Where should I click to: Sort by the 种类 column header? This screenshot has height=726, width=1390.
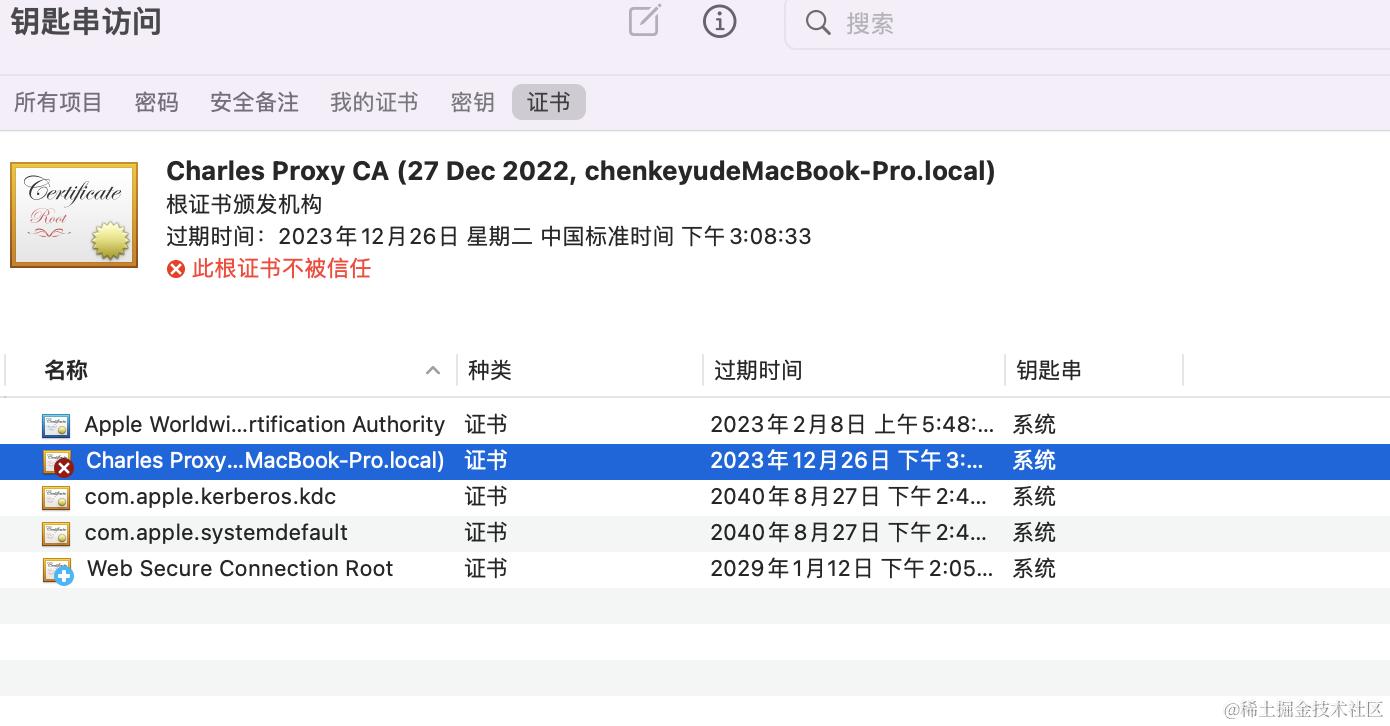click(x=490, y=370)
